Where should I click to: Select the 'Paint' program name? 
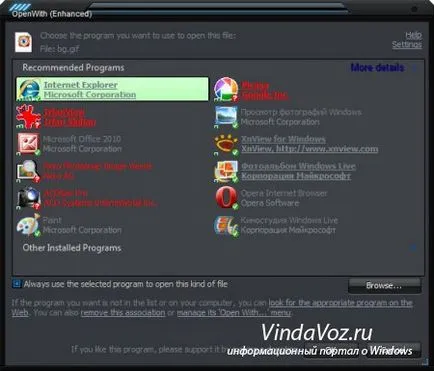tap(52, 220)
